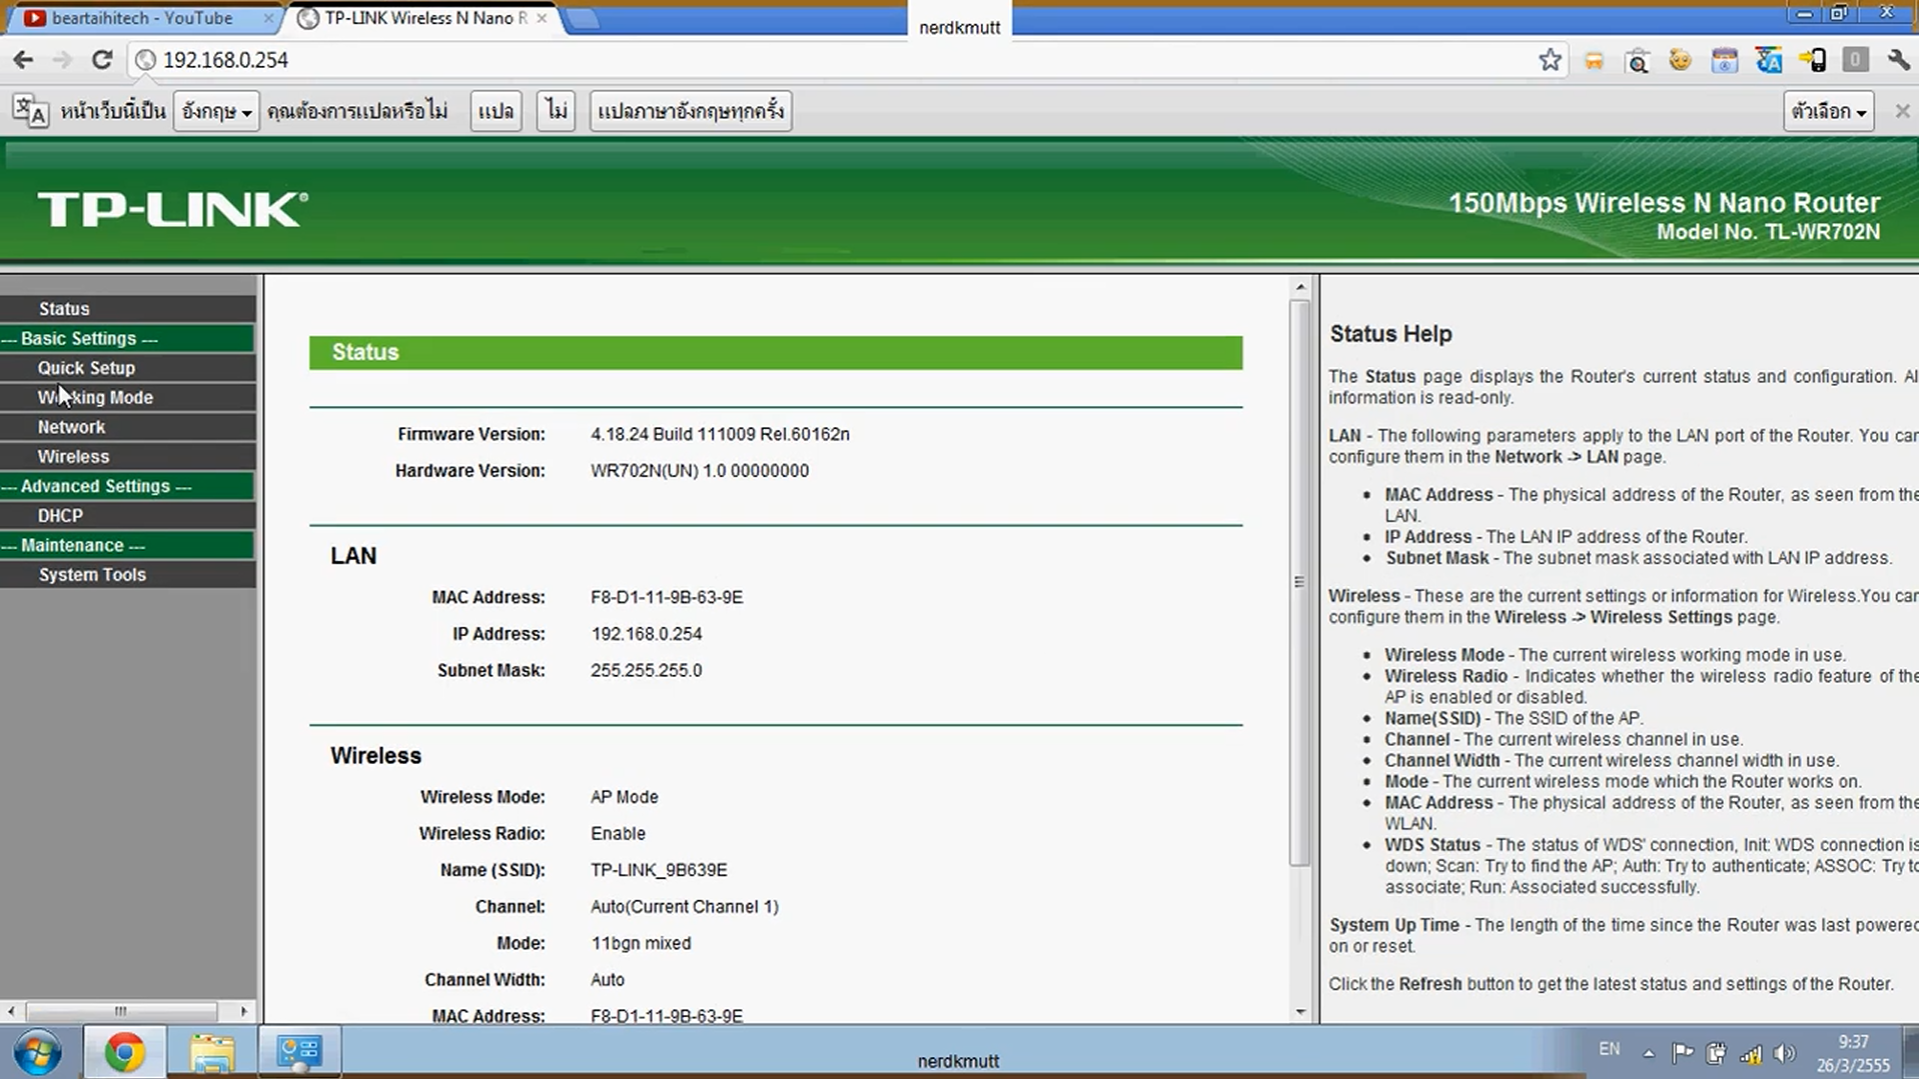Click the always translate English button
This screenshot has height=1079, width=1919.
[x=691, y=111]
